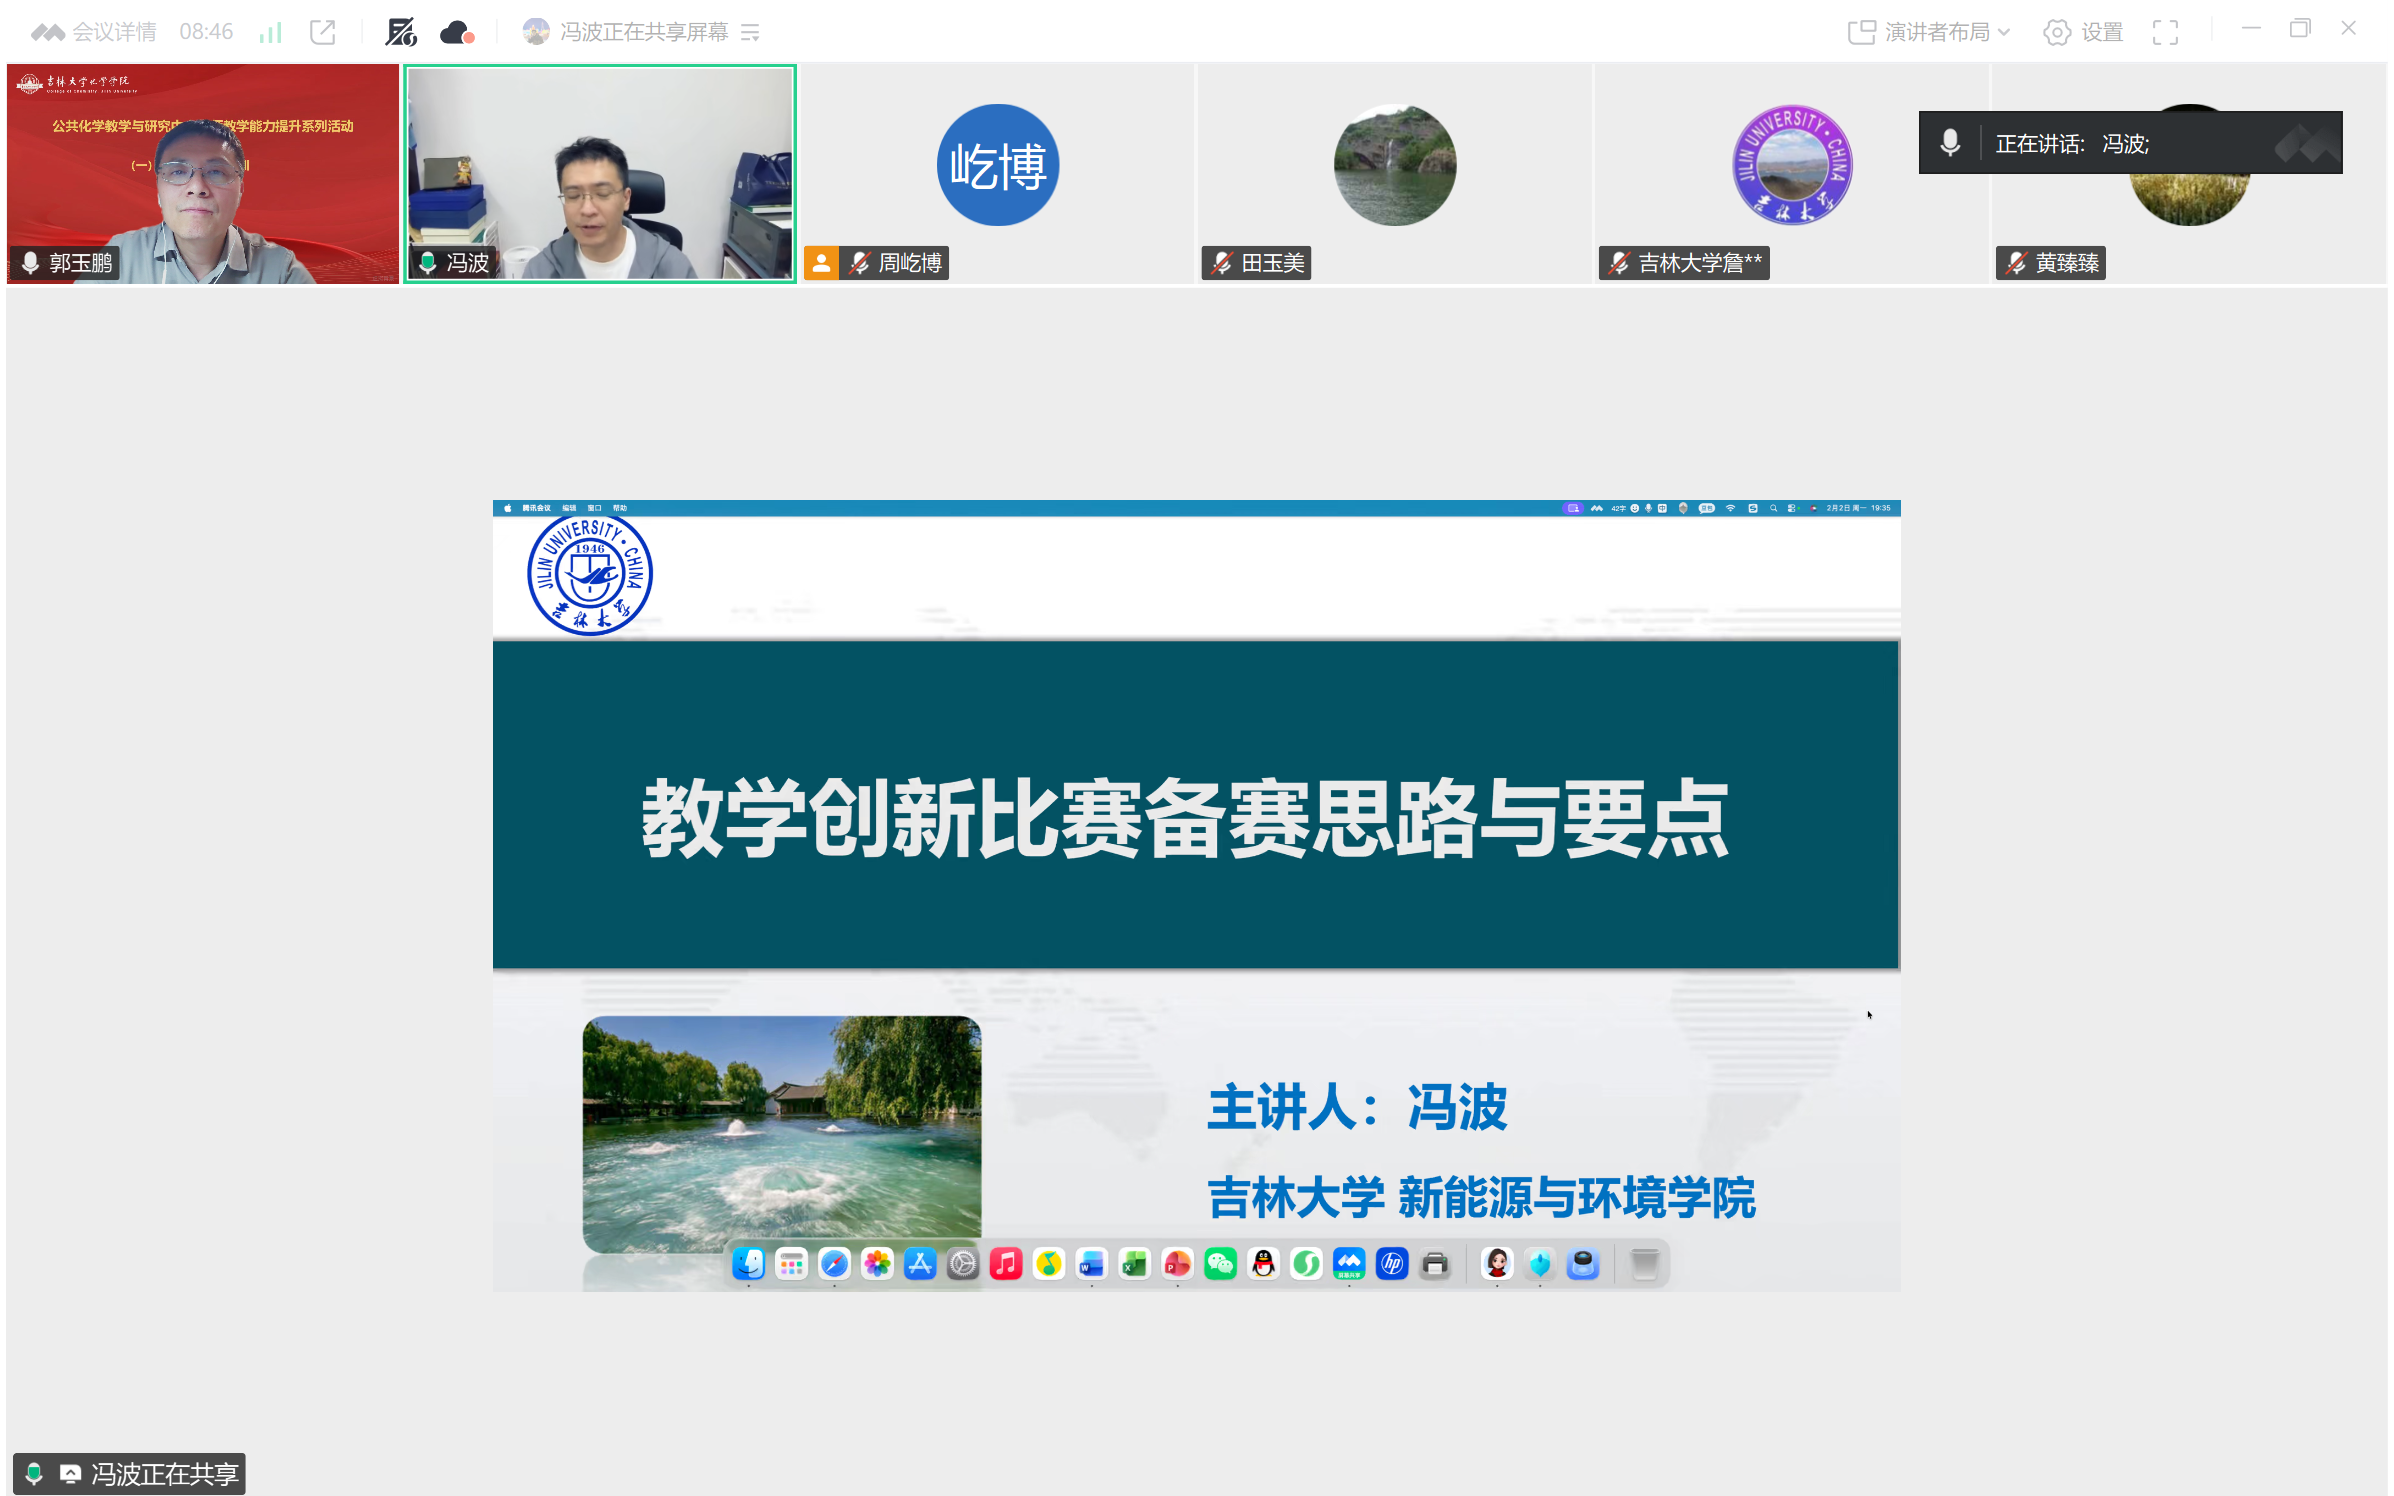Click the subtitles-off icon in top bar
2394x1496 pixels.
click(400, 32)
